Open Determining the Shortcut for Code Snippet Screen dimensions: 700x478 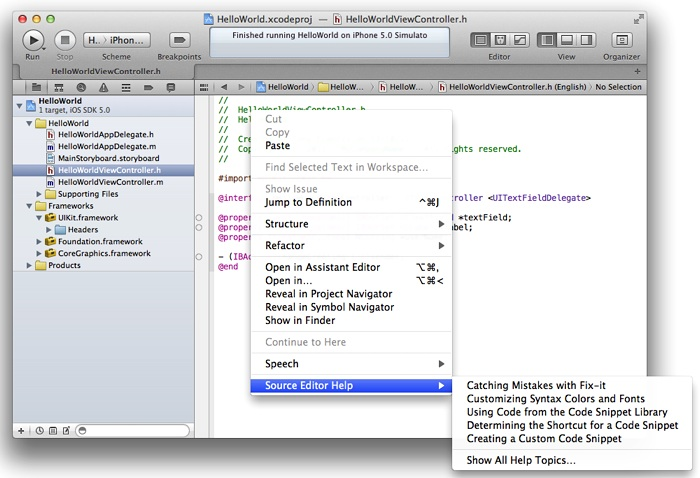pyautogui.click(x=572, y=425)
